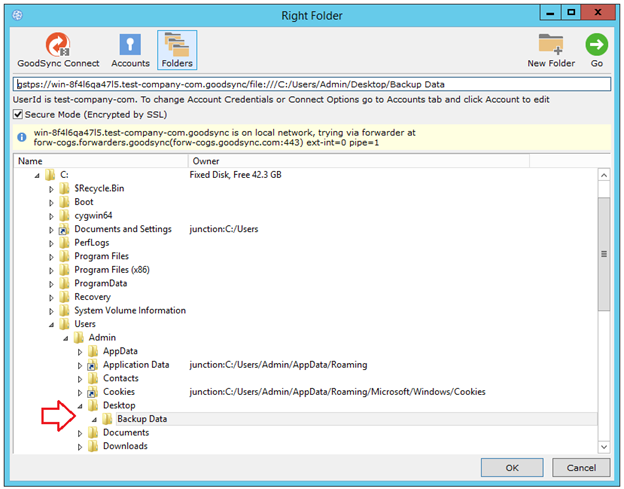Open the Accounts tab icon
The height and width of the screenshot is (489, 624).
pos(130,44)
